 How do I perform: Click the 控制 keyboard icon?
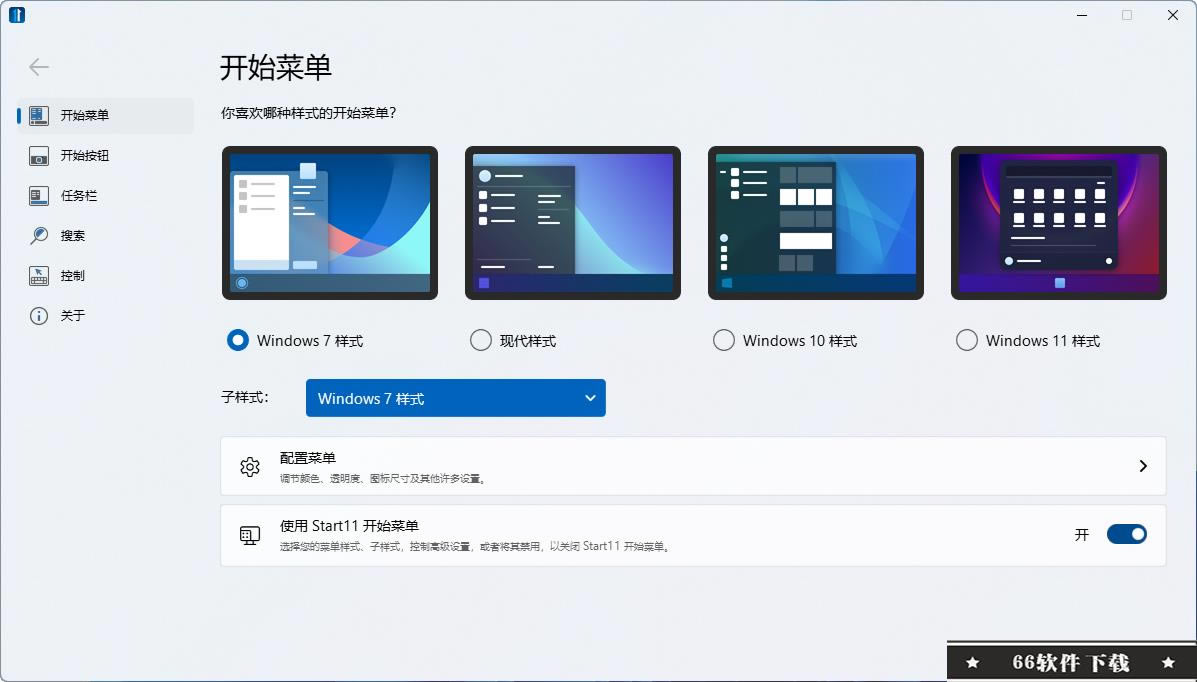(39, 276)
